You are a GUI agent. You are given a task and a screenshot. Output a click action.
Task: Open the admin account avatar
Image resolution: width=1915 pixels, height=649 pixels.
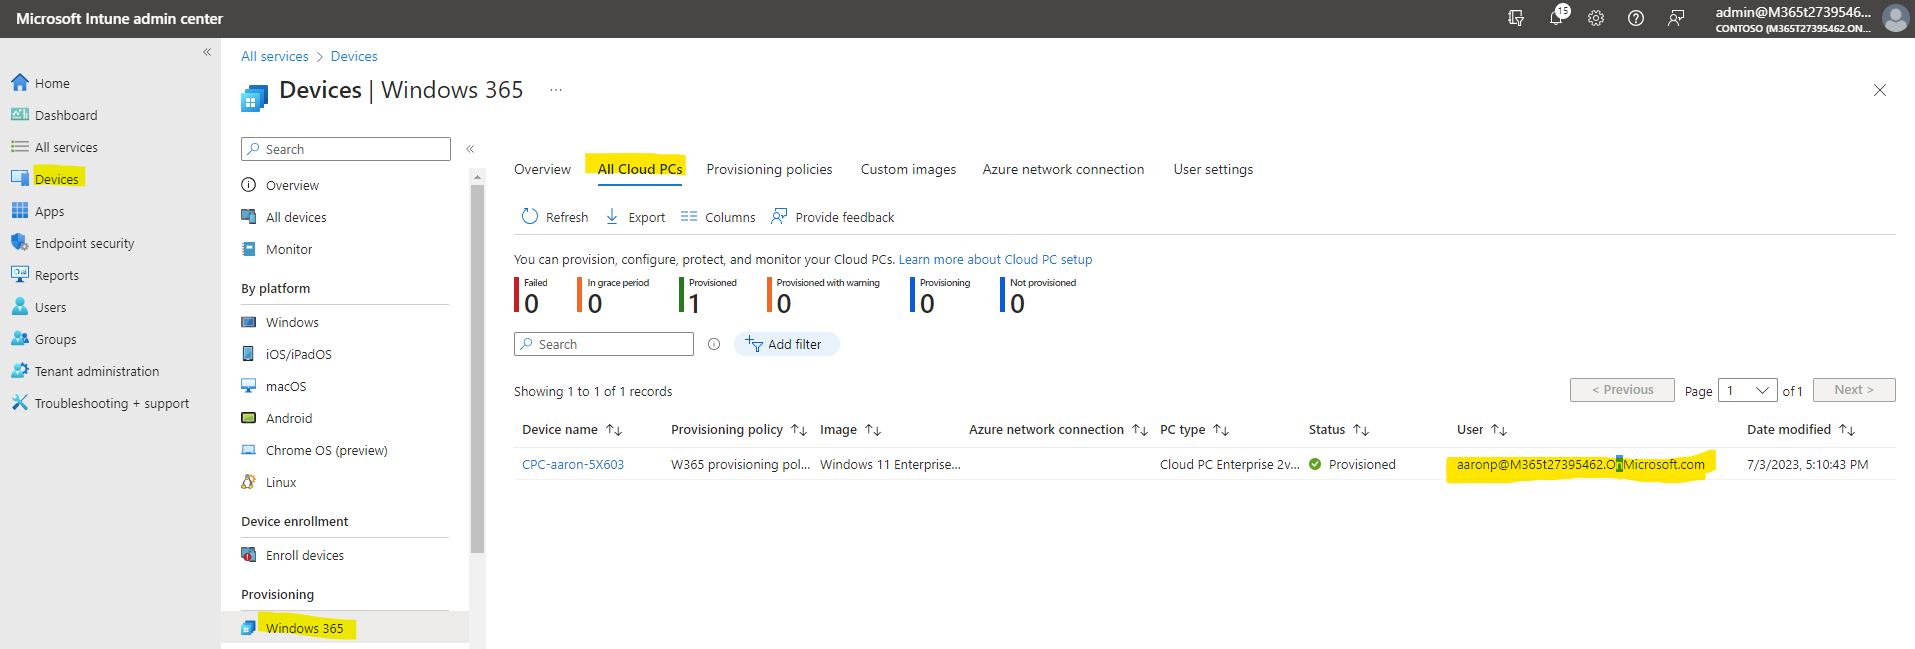[1895, 18]
